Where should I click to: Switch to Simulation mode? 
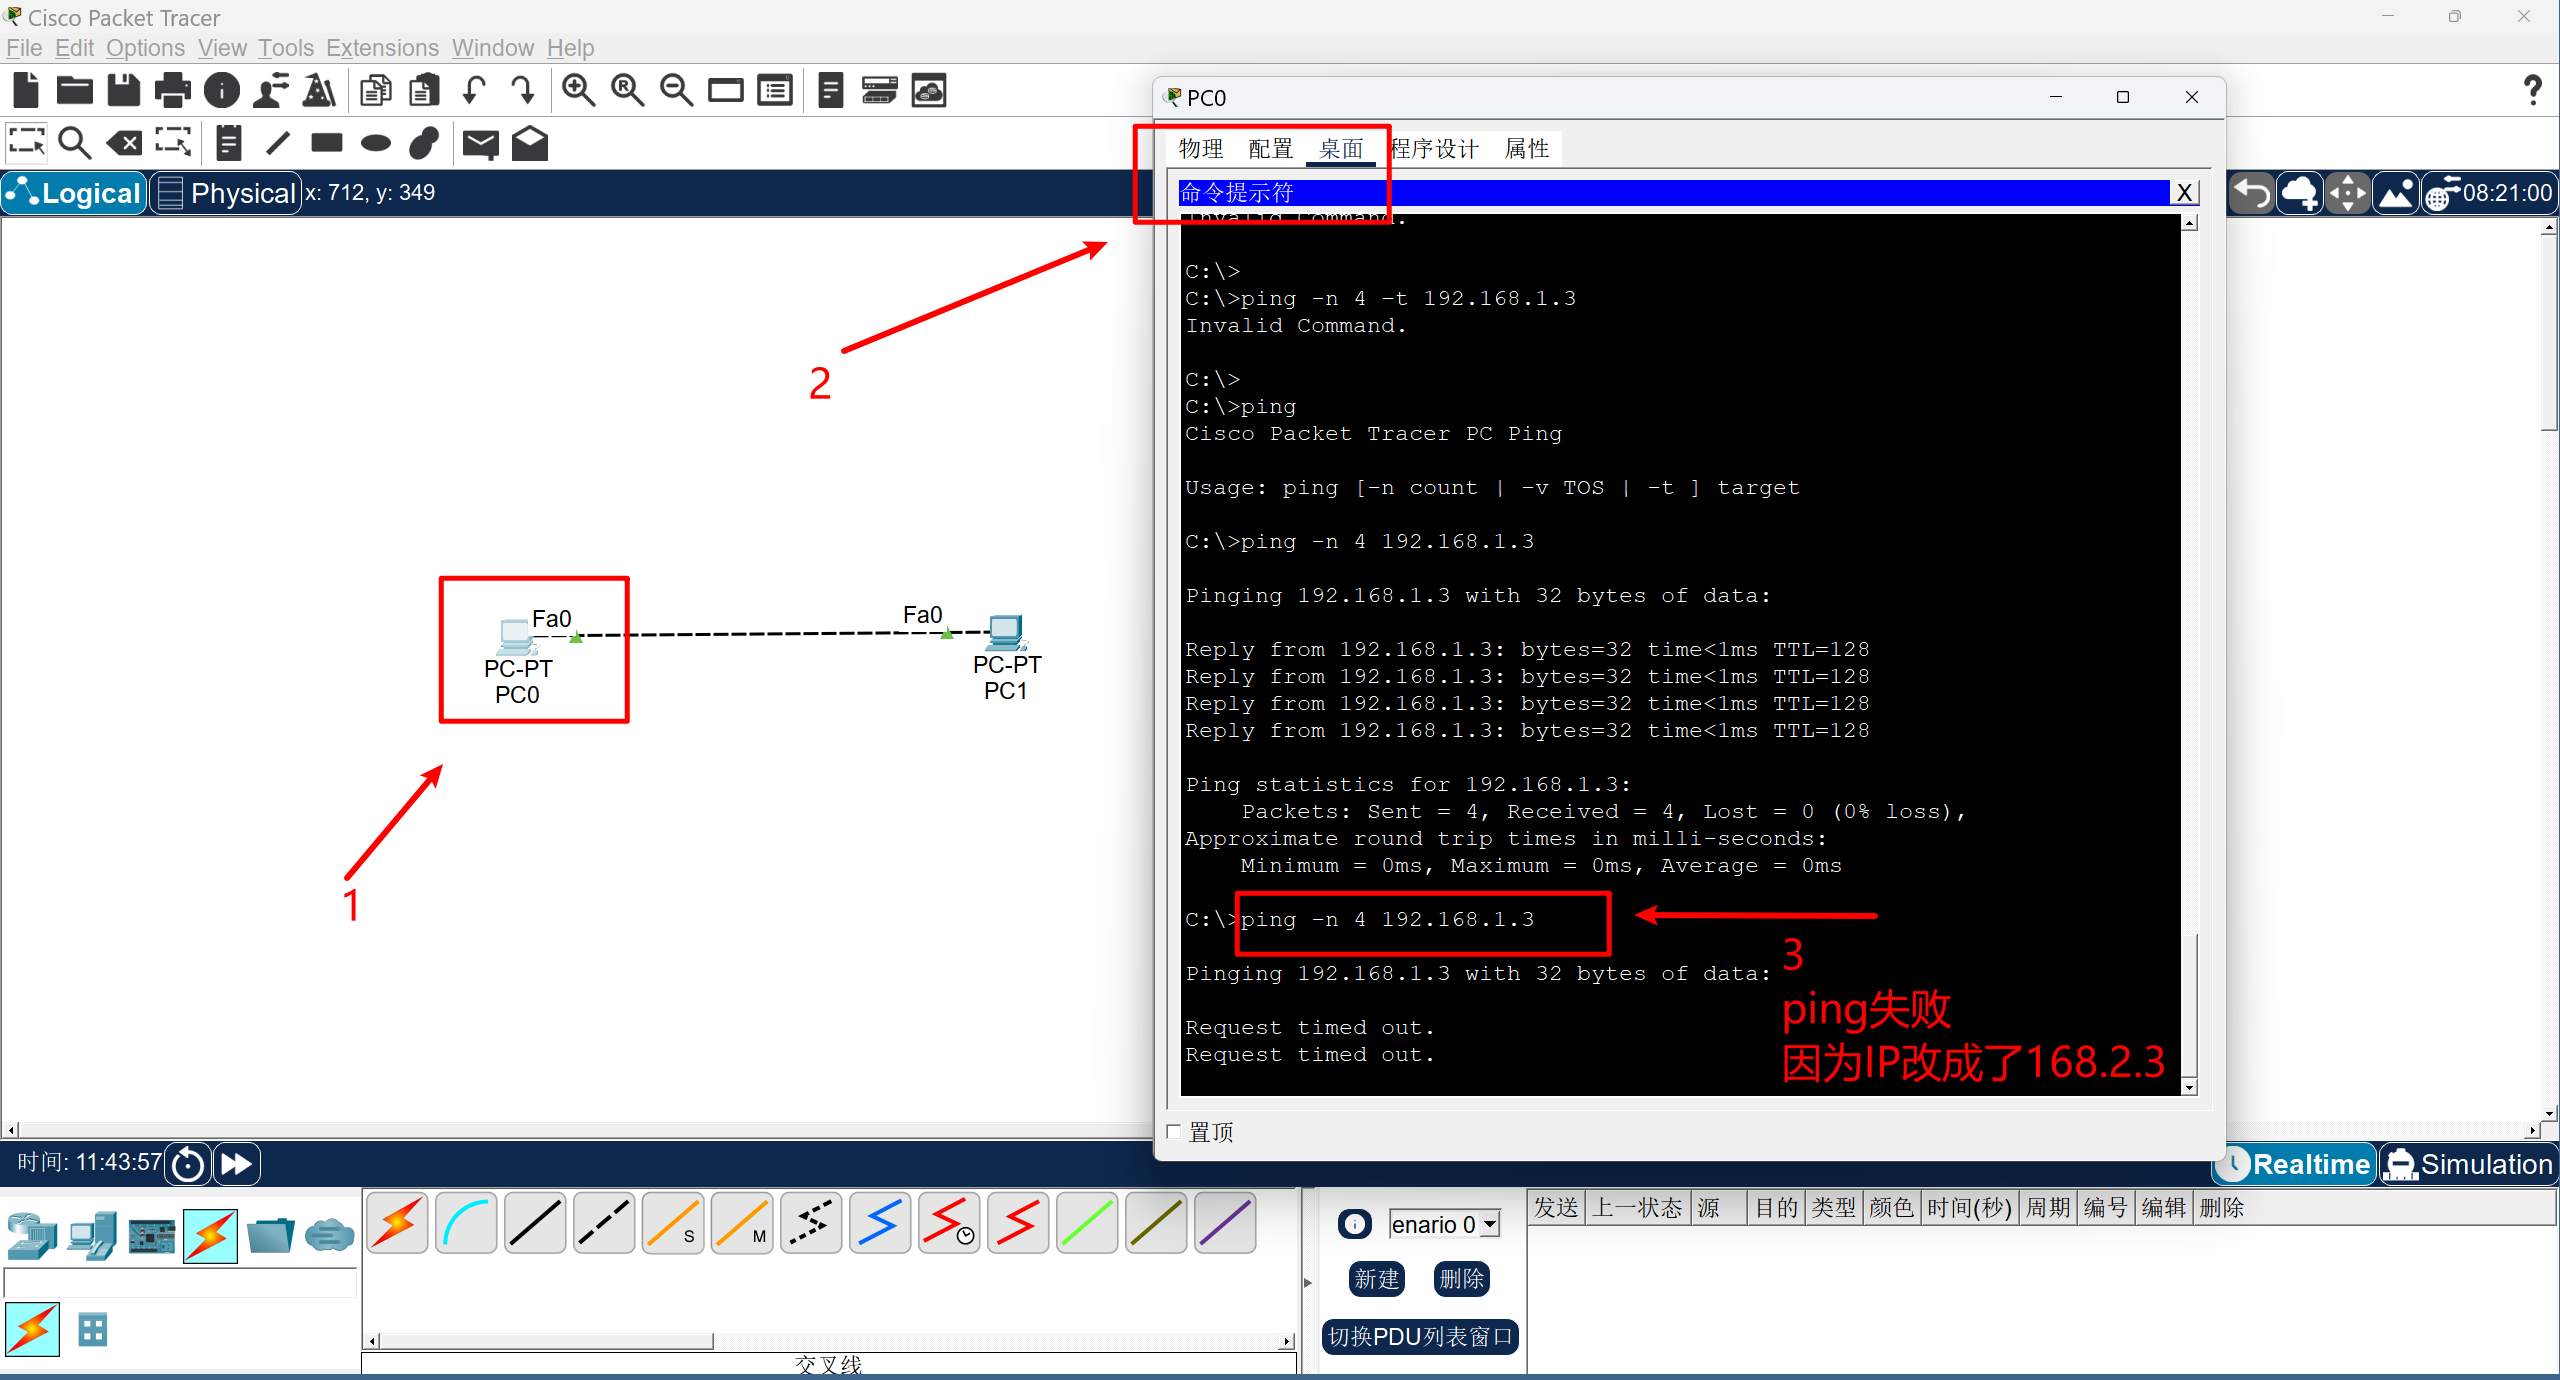point(2470,1164)
